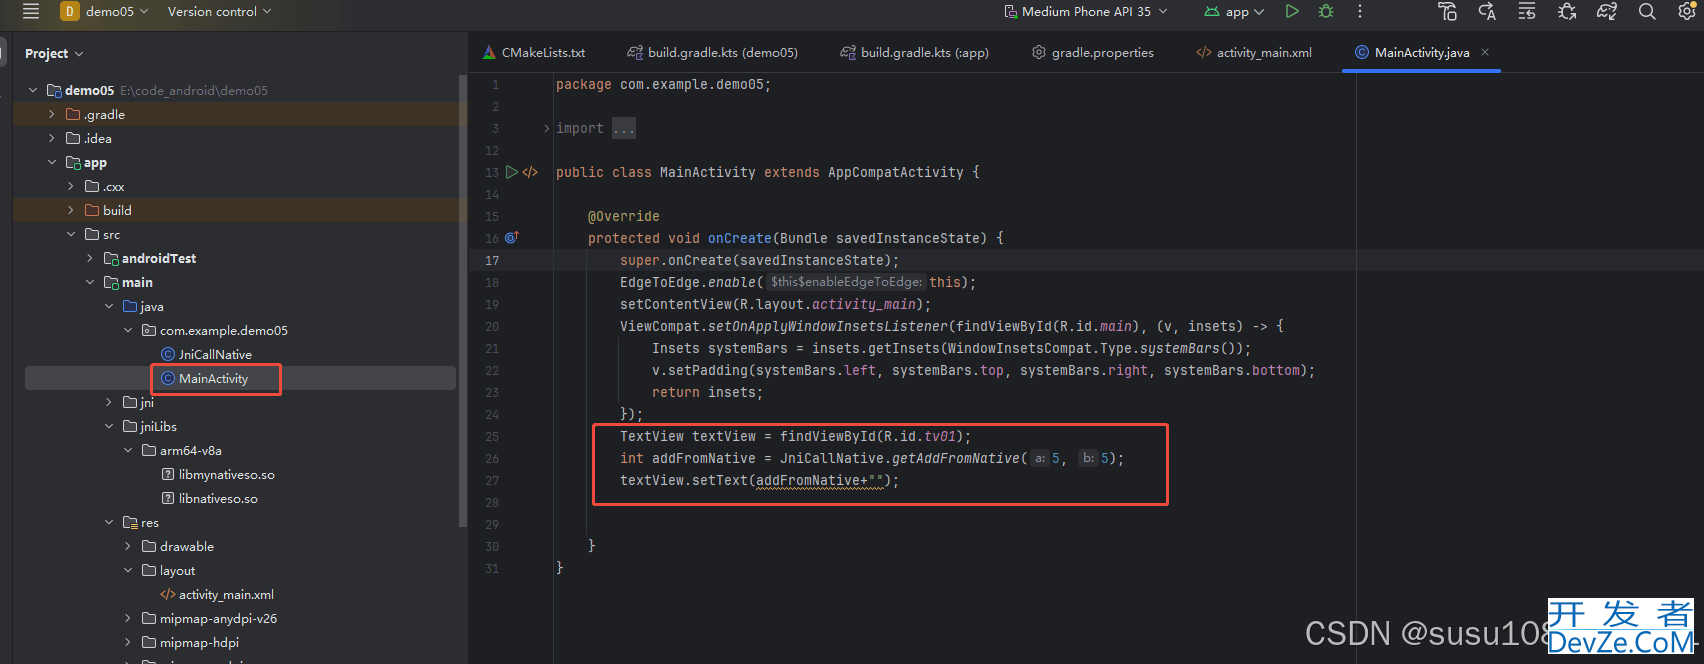The image size is (1704, 664).
Task: Click R.id.tv01 reference on line 25
Action: tap(920, 436)
